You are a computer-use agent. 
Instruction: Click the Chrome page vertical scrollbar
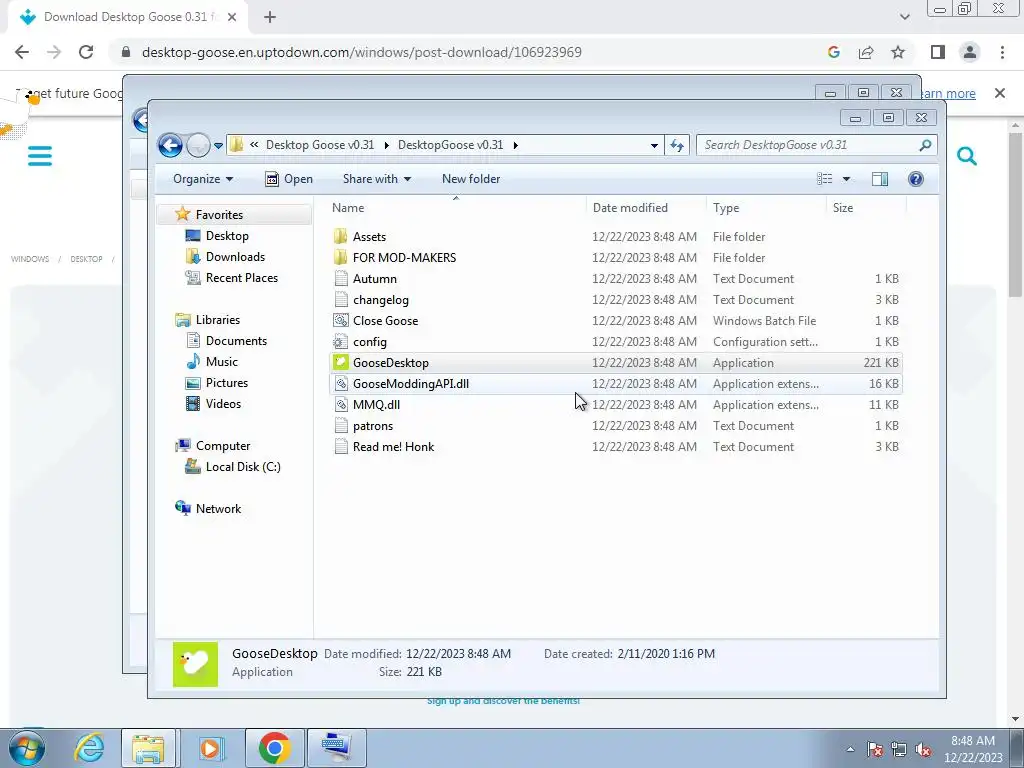pos(1016,214)
